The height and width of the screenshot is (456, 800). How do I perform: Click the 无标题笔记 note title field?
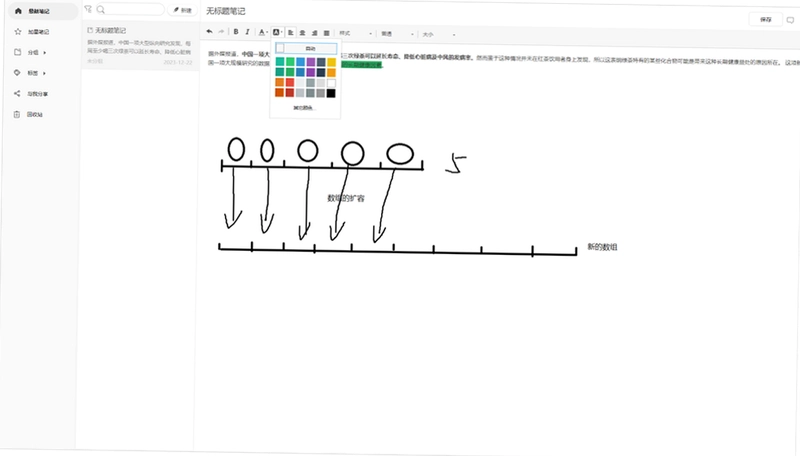(x=226, y=11)
